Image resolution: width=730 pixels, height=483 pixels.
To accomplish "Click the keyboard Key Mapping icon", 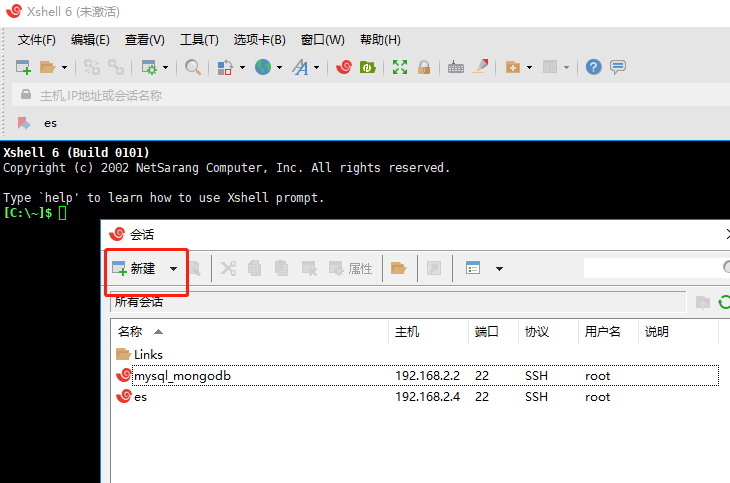I will (456, 68).
